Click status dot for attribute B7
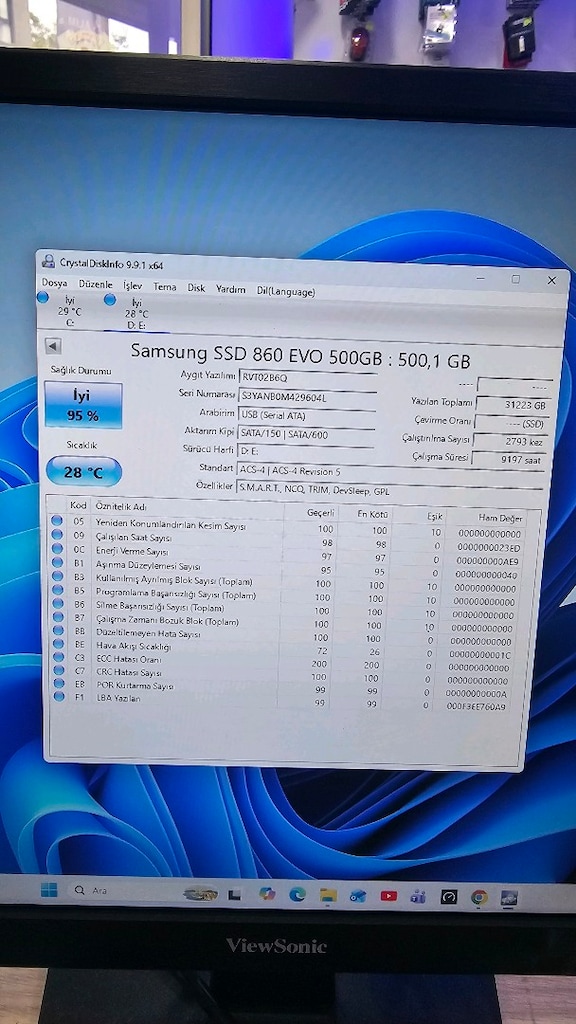 coord(58,617)
